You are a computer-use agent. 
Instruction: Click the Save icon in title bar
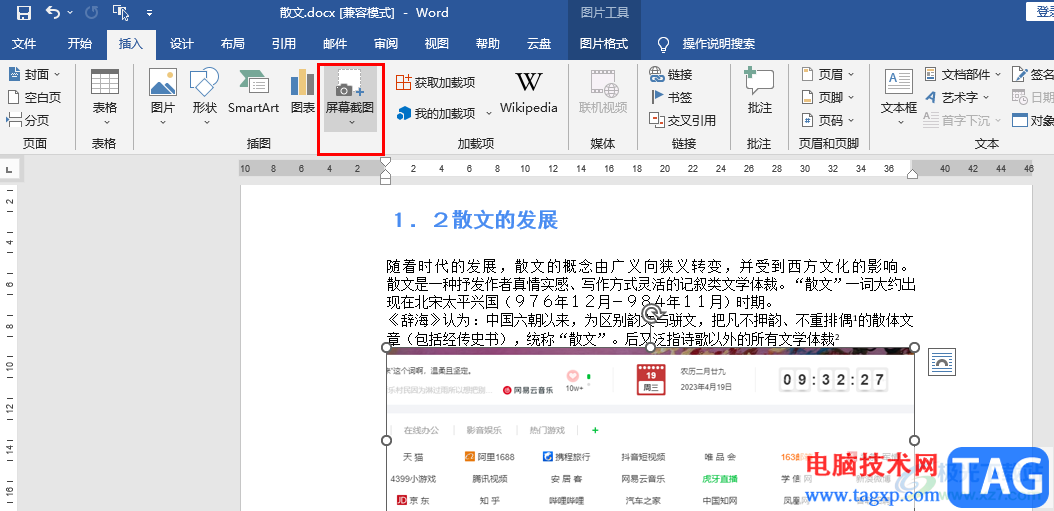point(24,12)
